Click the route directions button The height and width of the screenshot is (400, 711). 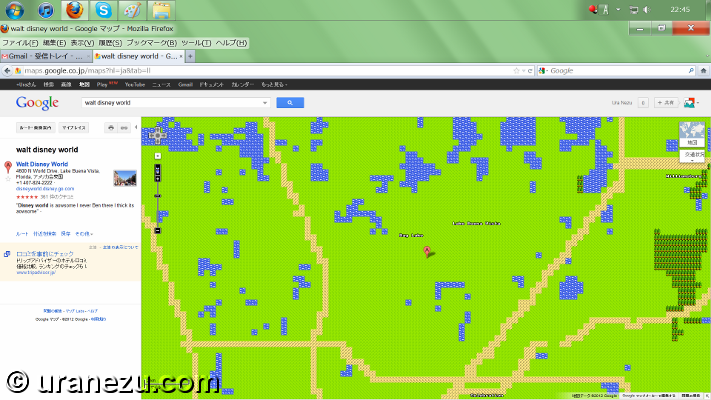click(x=35, y=128)
